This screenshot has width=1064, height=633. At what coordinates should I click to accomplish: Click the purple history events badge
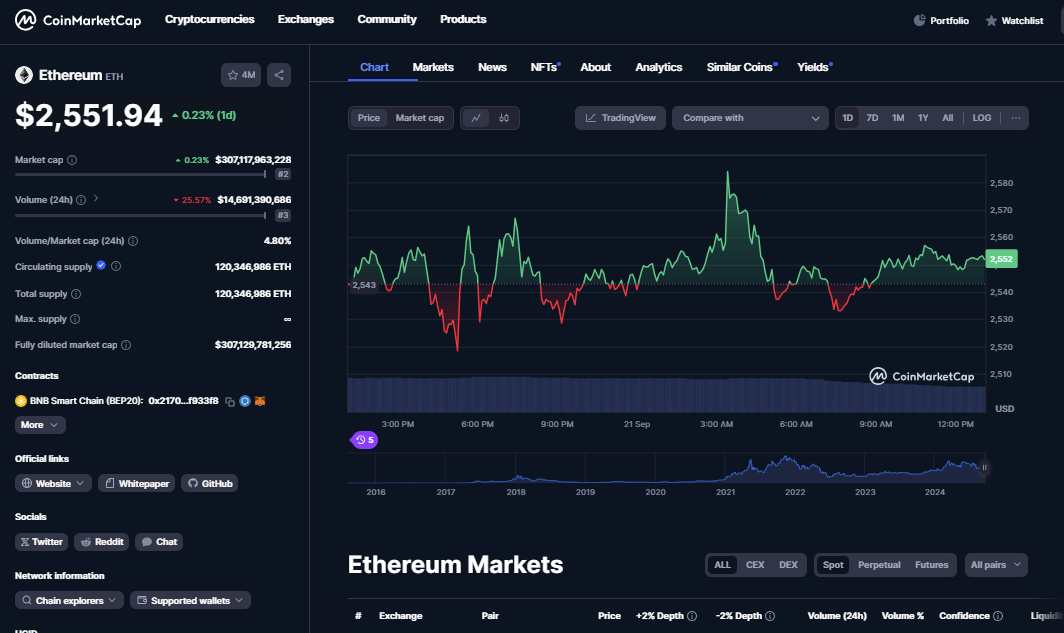click(365, 440)
